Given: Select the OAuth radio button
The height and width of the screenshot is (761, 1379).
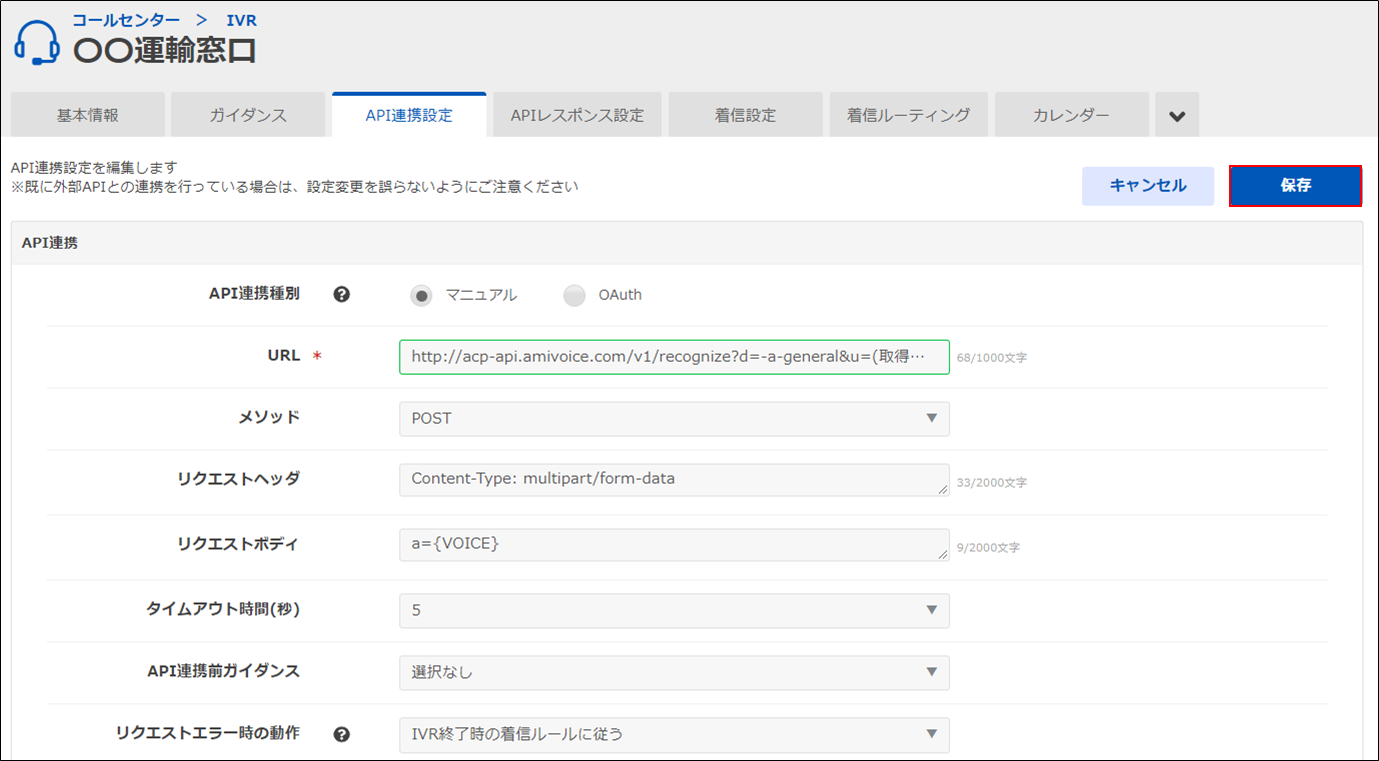Looking at the screenshot, I should 574,295.
